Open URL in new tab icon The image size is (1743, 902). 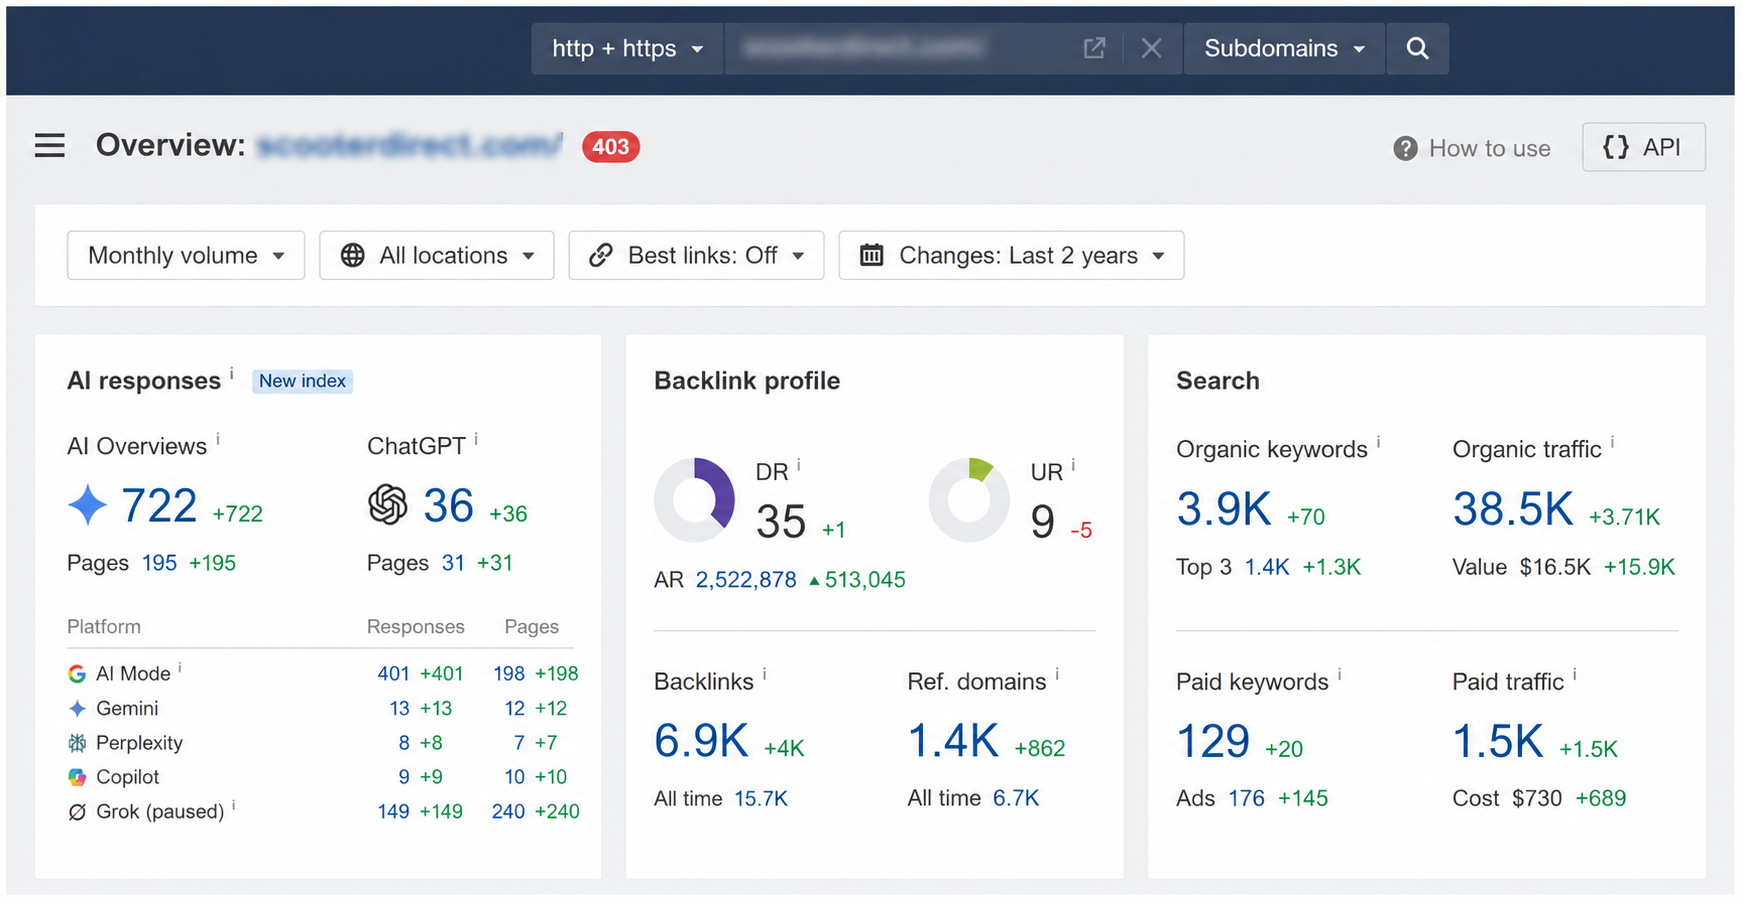[x=1094, y=48]
